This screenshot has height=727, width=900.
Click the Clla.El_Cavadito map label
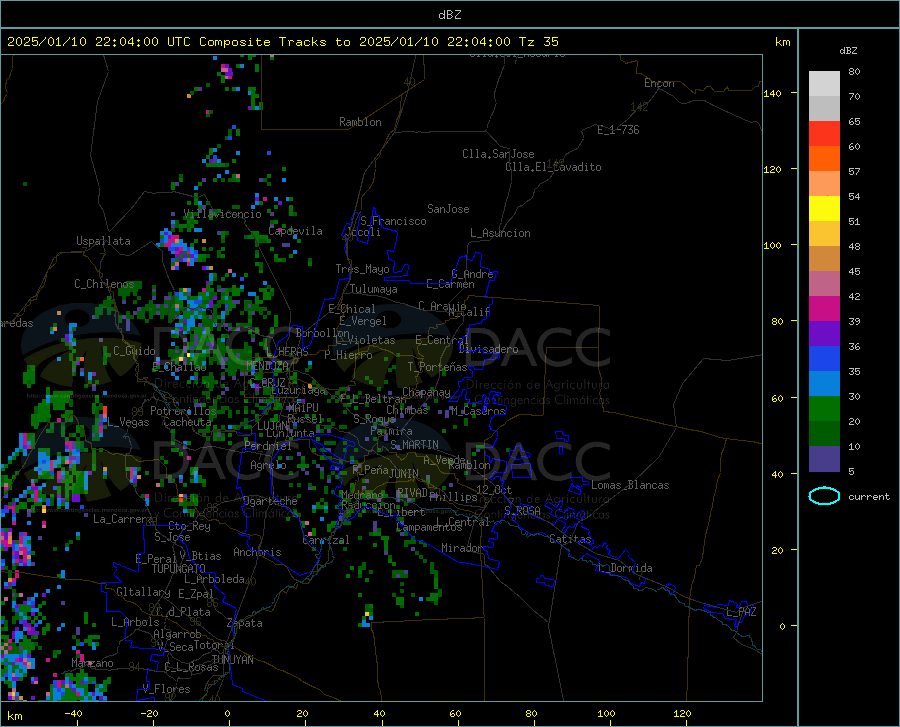click(553, 167)
